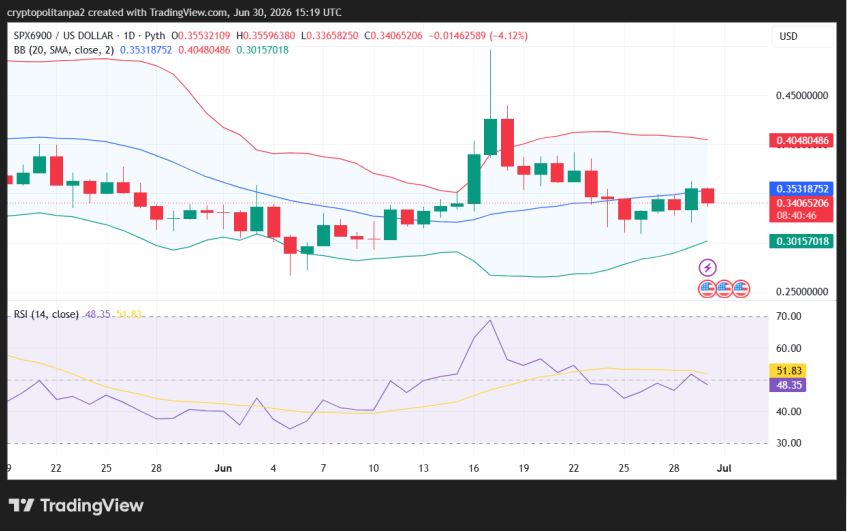The height and width of the screenshot is (531, 847).
Task: Click the red 0.40480486 upper band price label
Action: coord(802,140)
